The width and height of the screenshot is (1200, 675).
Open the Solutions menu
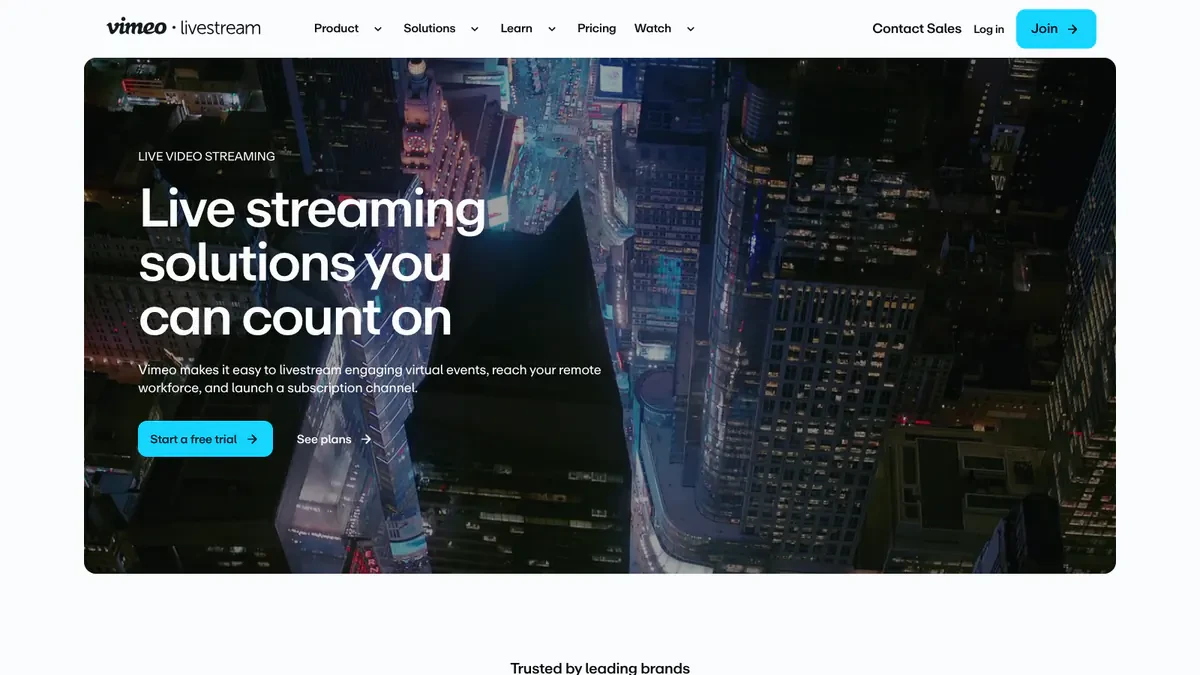click(x=429, y=28)
